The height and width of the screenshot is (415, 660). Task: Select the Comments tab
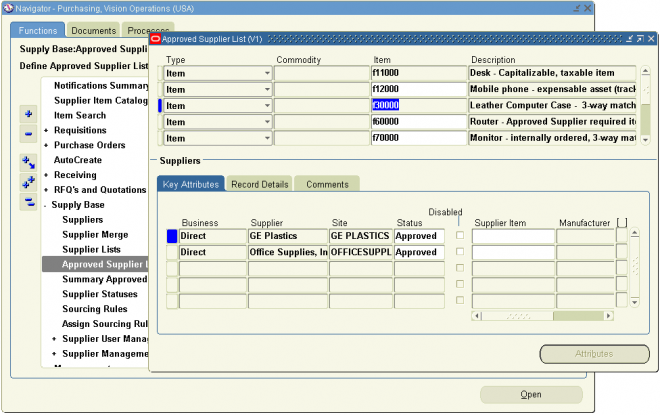point(327,184)
